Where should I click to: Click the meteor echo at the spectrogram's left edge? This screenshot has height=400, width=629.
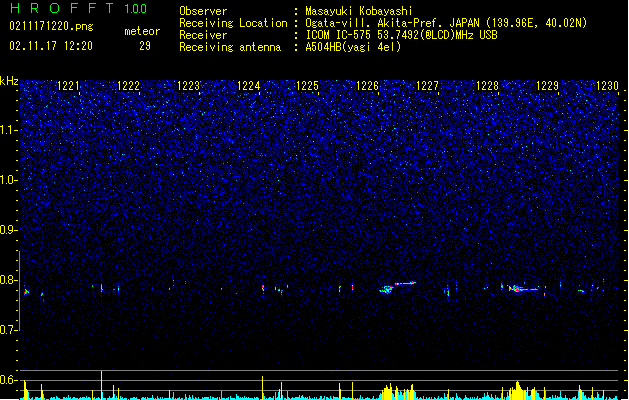click(26, 291)
